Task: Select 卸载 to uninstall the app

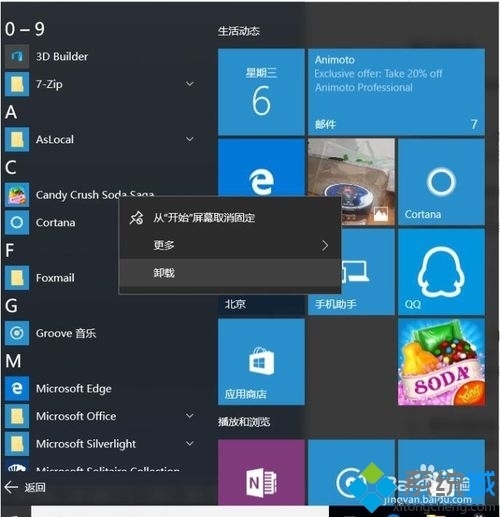Action: (230, 273)
